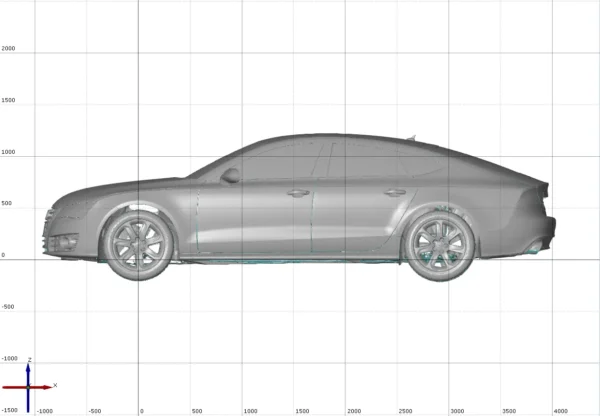Click the rear quarter window of the car
The width and height of the screenshot is (600, 416).
[x=421, y=163]
